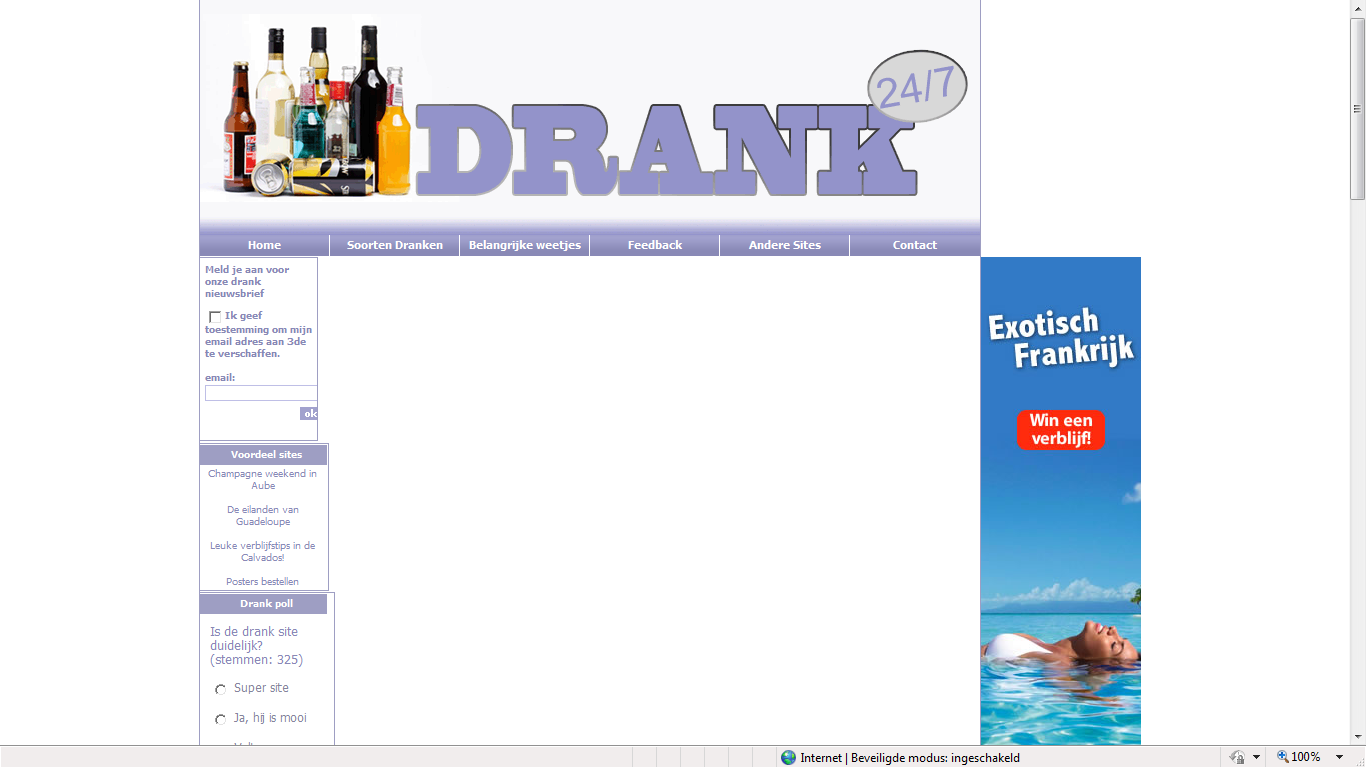Open the zoom level dropdown arrow
The width and height of the screenshot is (1366, 768).
pyautogui.click(x=1339, y=758)
